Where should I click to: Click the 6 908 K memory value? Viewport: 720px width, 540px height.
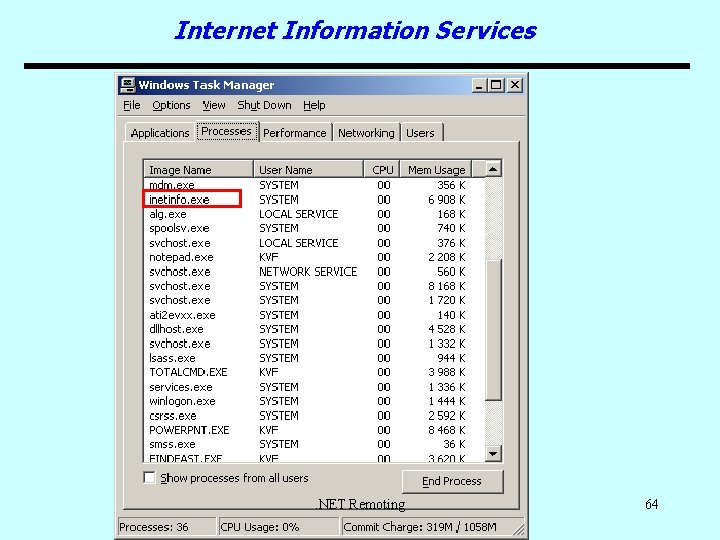click(x=446, y=200)
